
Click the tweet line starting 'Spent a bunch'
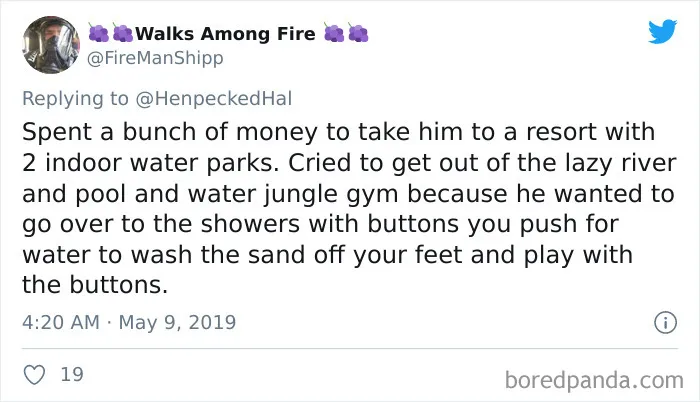coord(338,132)
